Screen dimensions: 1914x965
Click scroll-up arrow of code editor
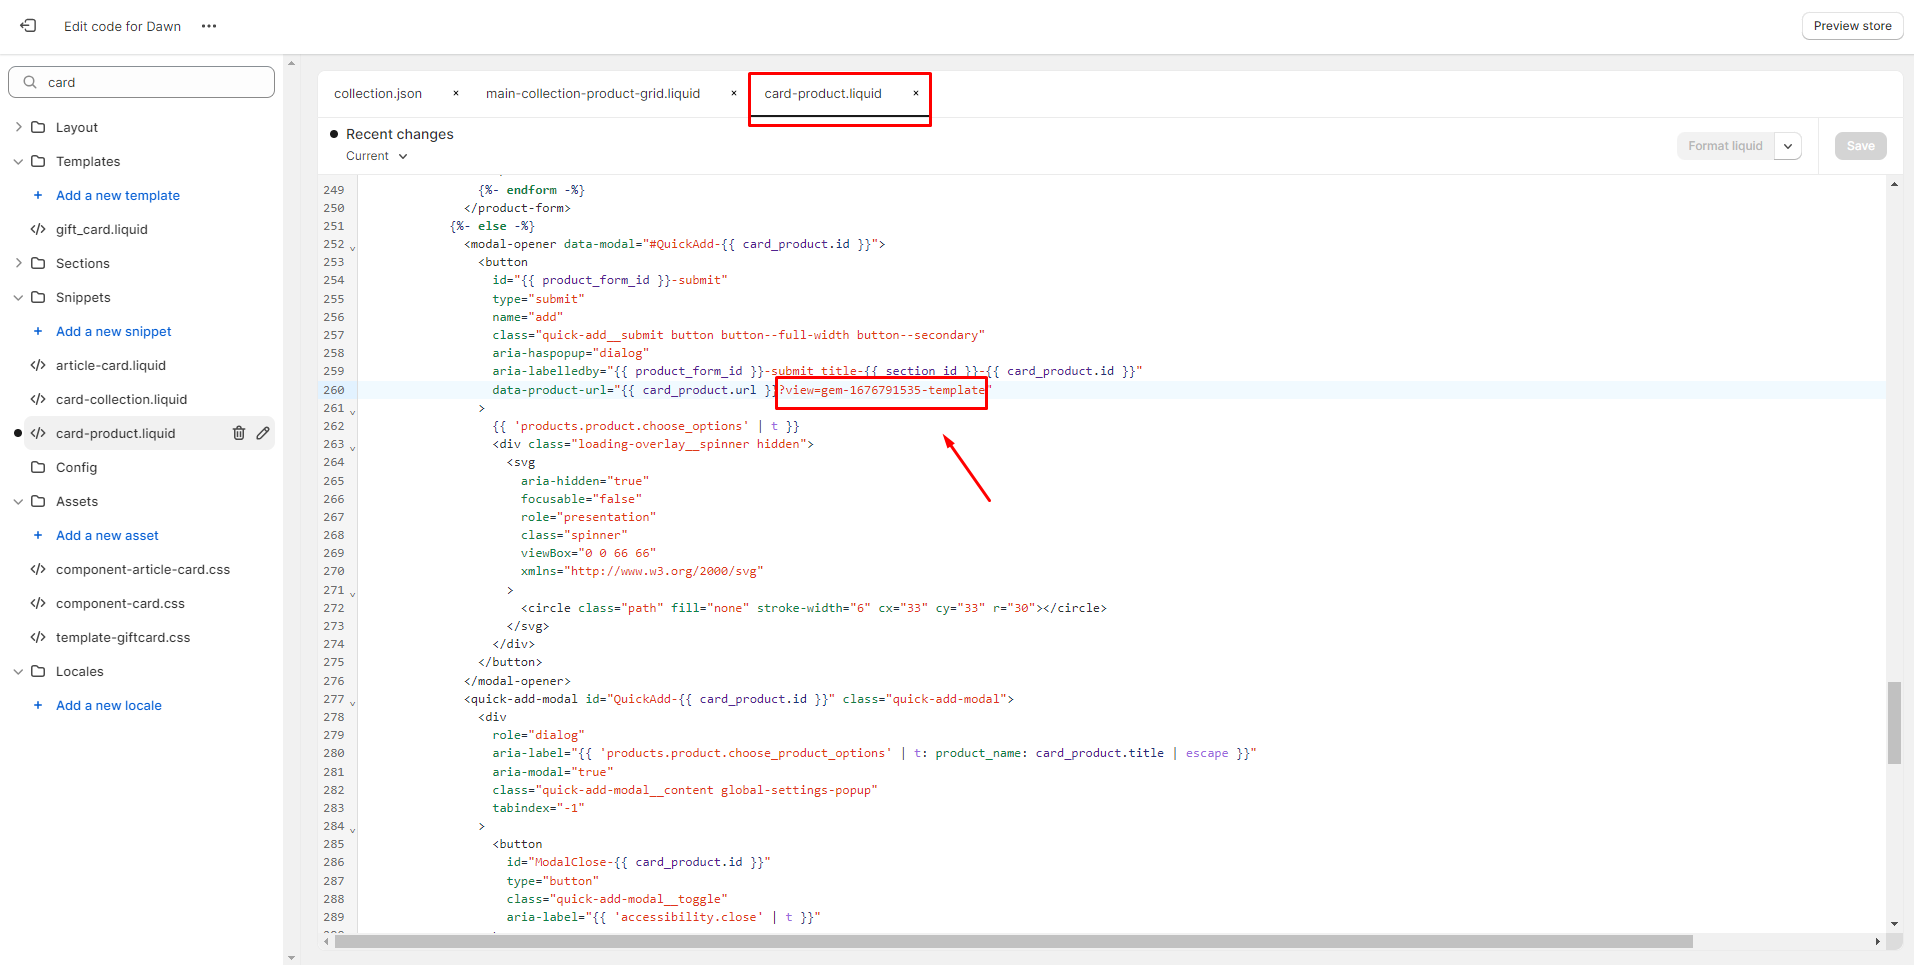pos(1894,185)
